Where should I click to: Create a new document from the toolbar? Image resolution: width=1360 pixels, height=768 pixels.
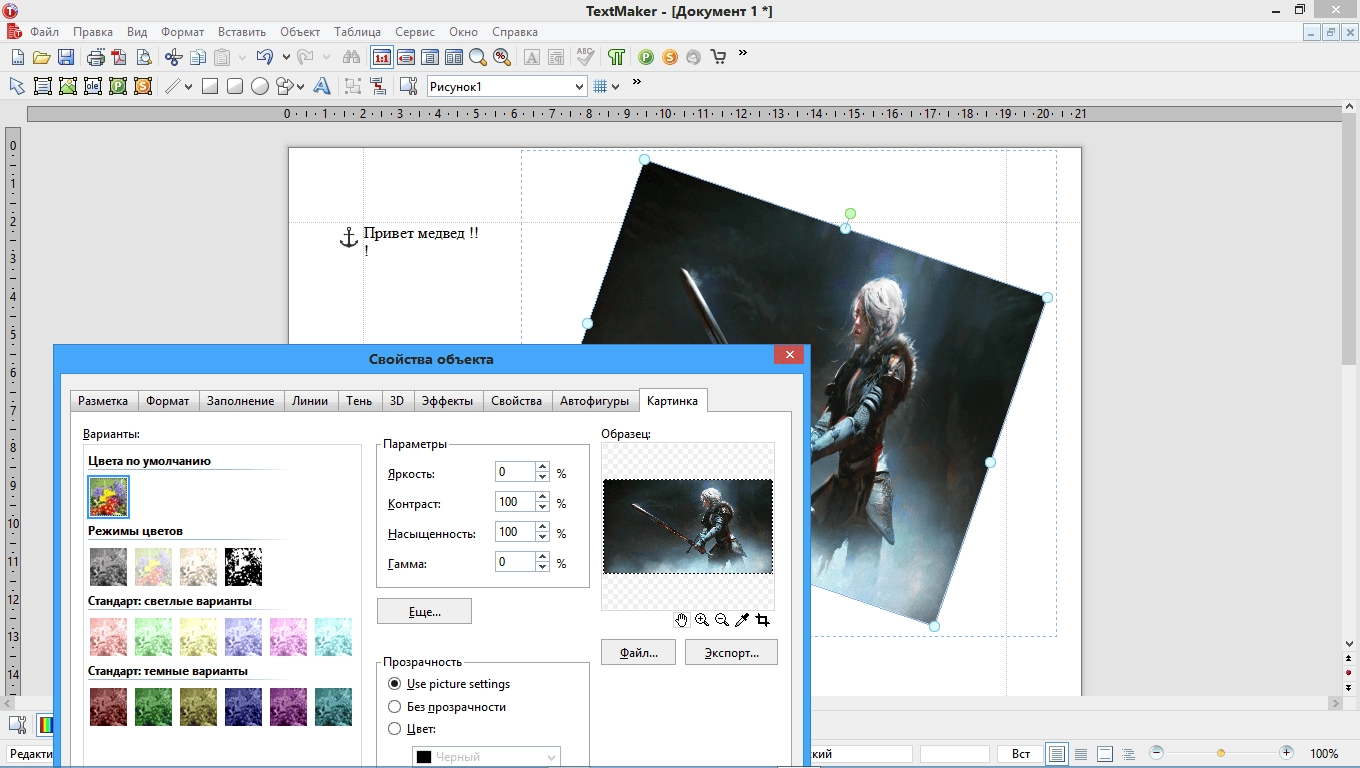(17, 57)
